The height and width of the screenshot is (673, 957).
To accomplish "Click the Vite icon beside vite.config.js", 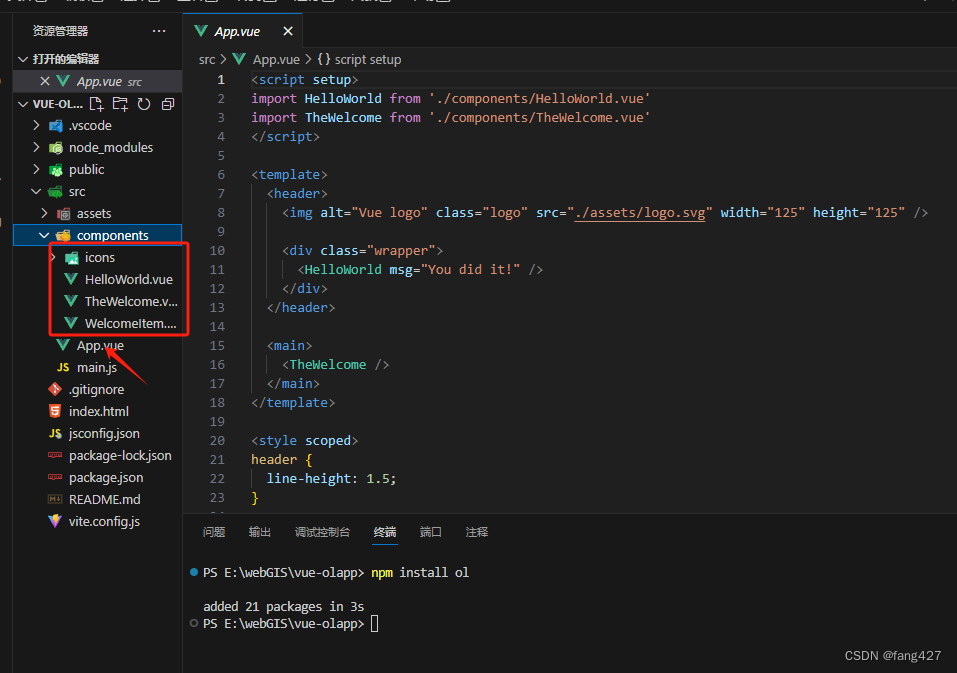I will (x=56, y=521).
